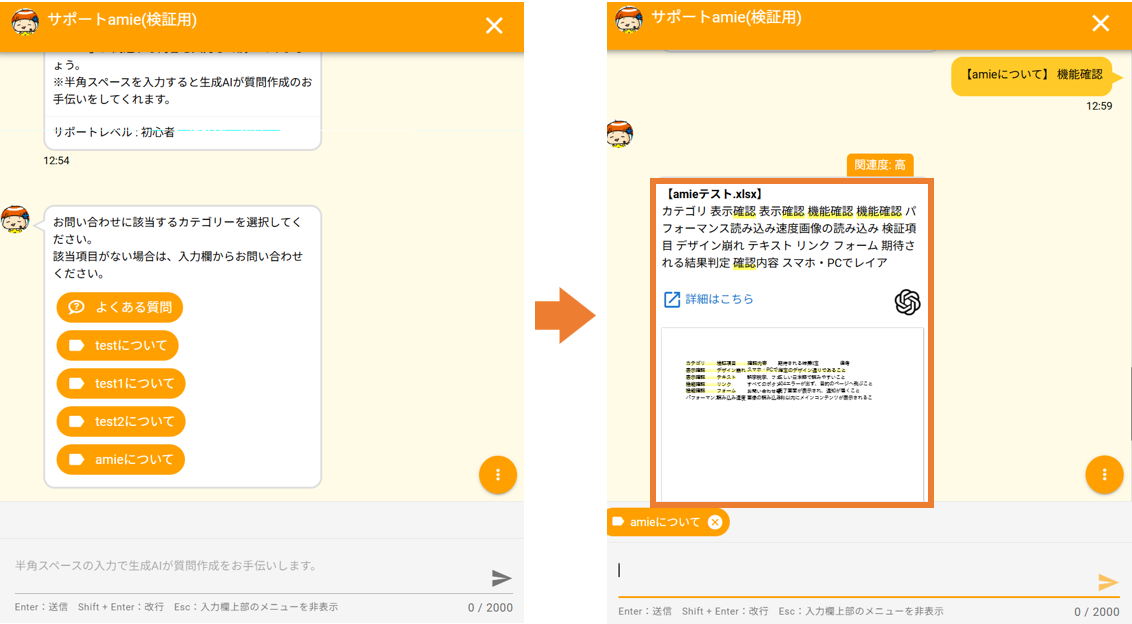1132x624 pixels.
Task: Close the left chat window with X
Action: coord(494,26)
